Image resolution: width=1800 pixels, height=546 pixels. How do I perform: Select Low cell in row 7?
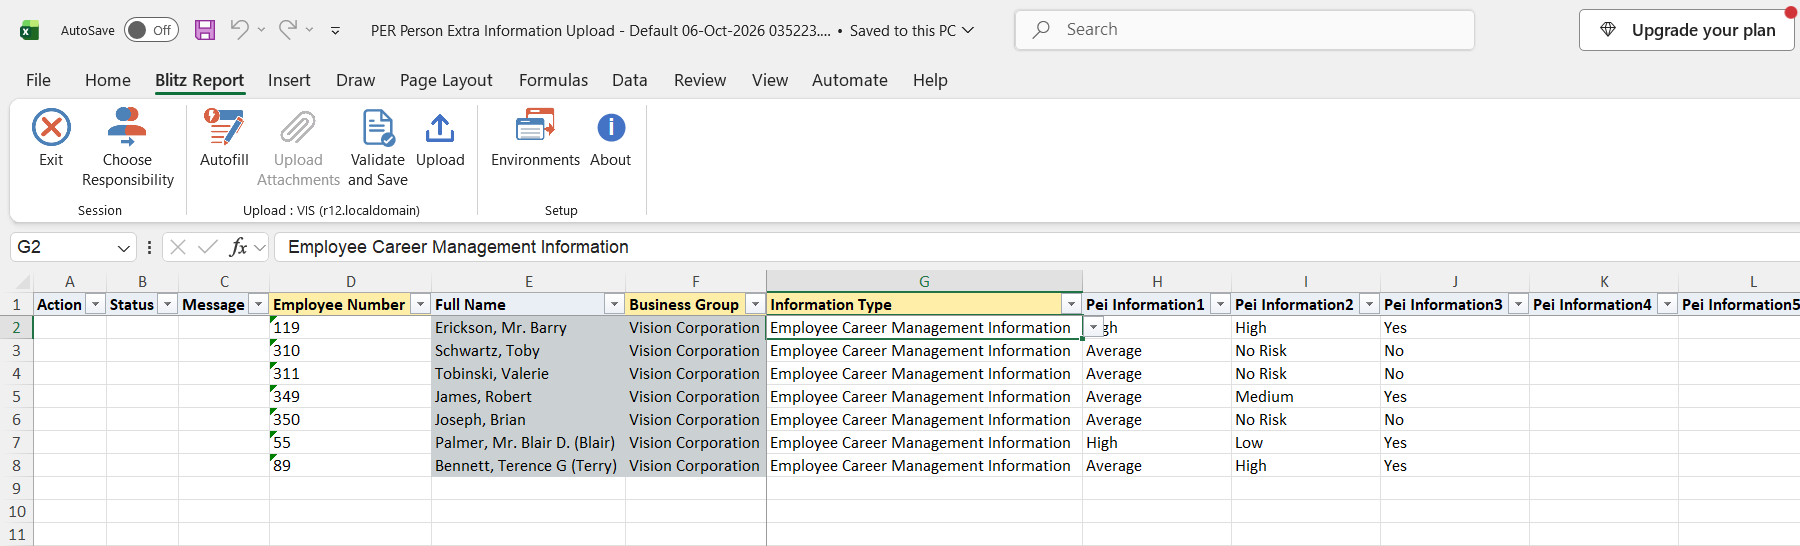point(1306,442)
